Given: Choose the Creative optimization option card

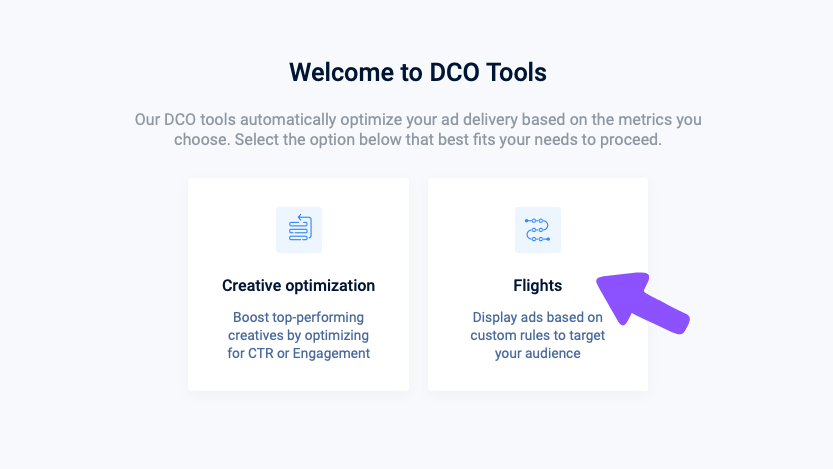Looking at the screenshot, I should [x=299, y=285].
